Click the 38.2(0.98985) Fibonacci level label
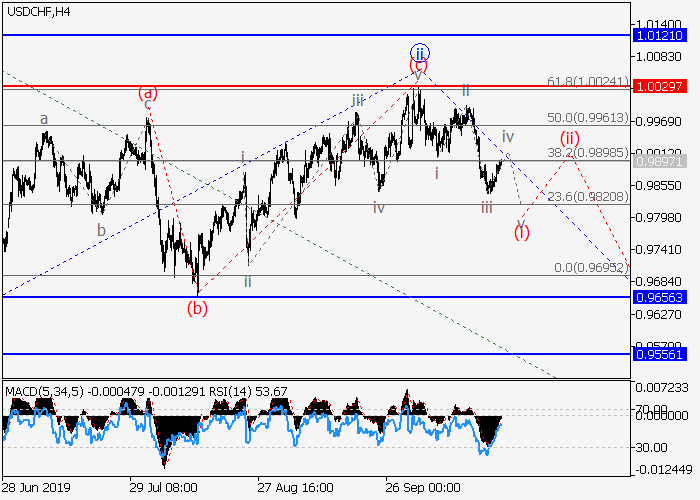Screen dimensions: 700x500 pos(588,153)
